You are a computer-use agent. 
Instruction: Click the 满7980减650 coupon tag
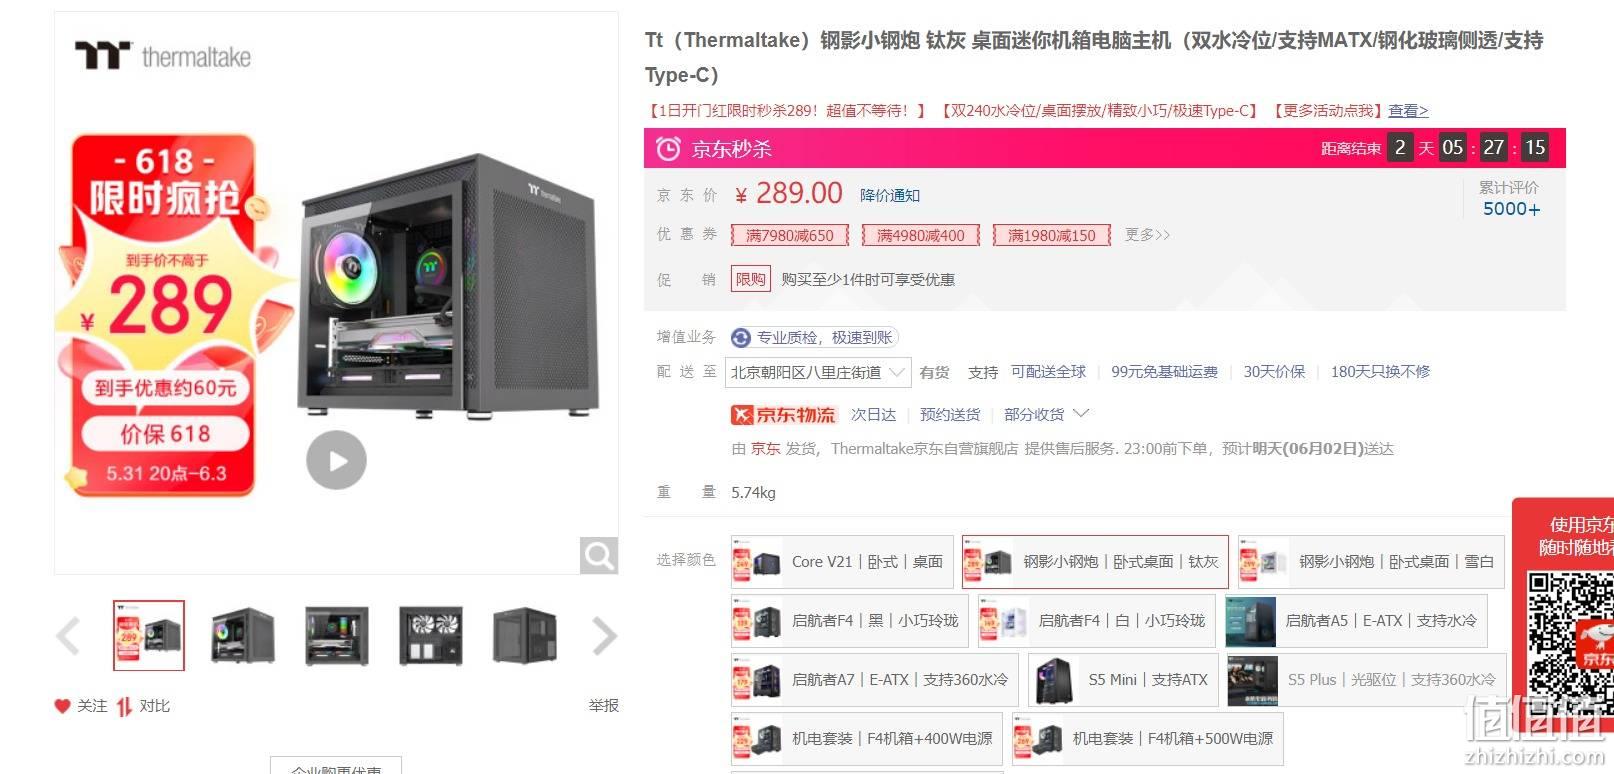point(790,236)
